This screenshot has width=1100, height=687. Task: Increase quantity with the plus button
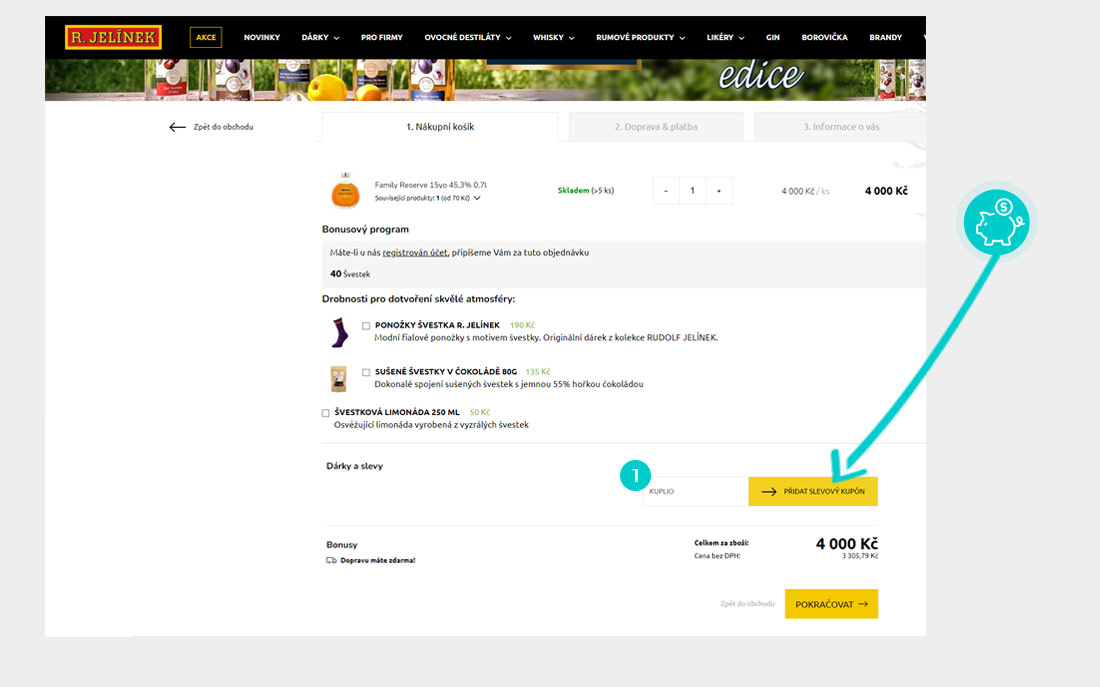[718, 190]
